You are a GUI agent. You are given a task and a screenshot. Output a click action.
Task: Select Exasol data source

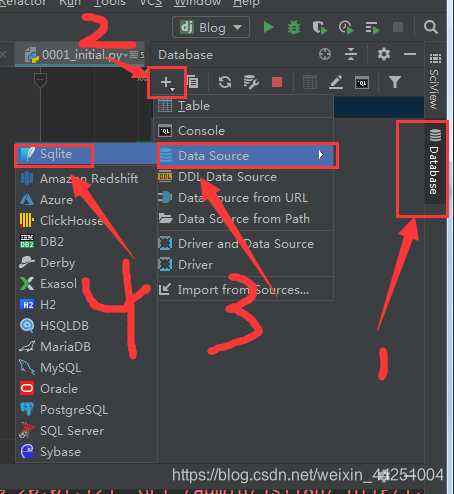click(x=86, y=283)
